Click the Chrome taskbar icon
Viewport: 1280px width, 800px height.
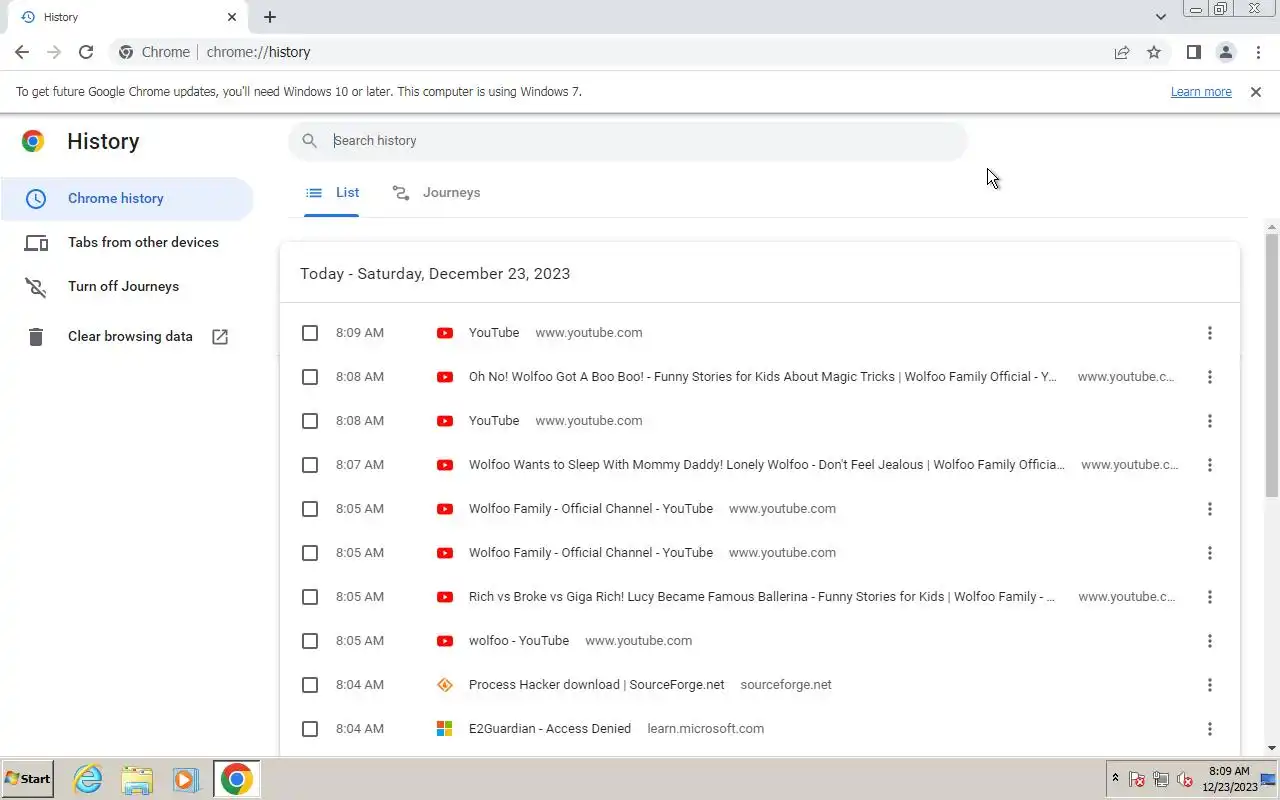[237, 779]
